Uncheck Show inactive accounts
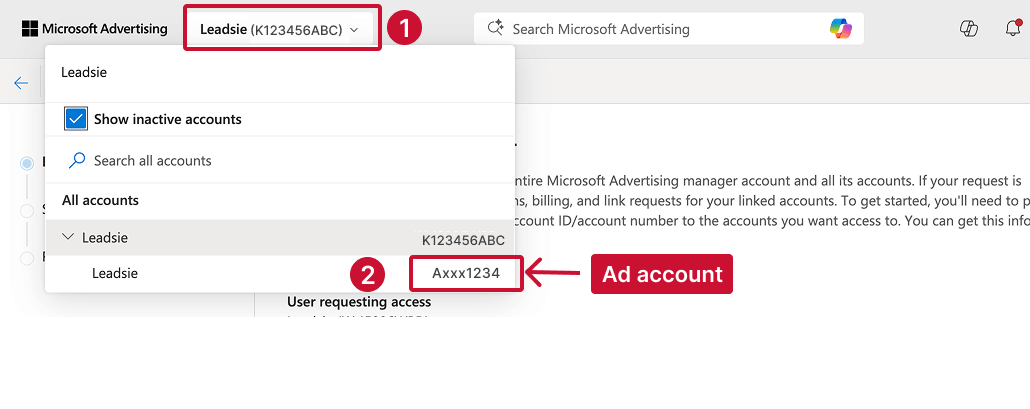The width and height of the screenshot is (1030, 409). tap(76, 119)
